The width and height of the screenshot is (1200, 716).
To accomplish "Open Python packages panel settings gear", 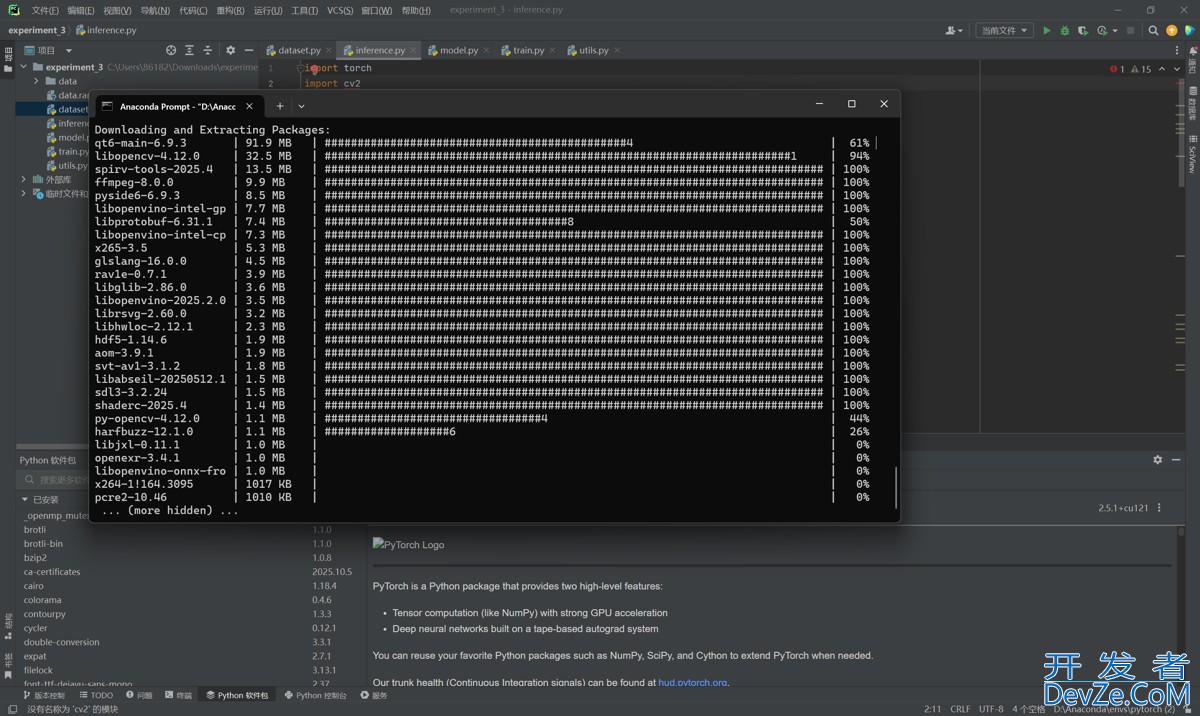I will pyautogui.click(x=1158, y=460).
